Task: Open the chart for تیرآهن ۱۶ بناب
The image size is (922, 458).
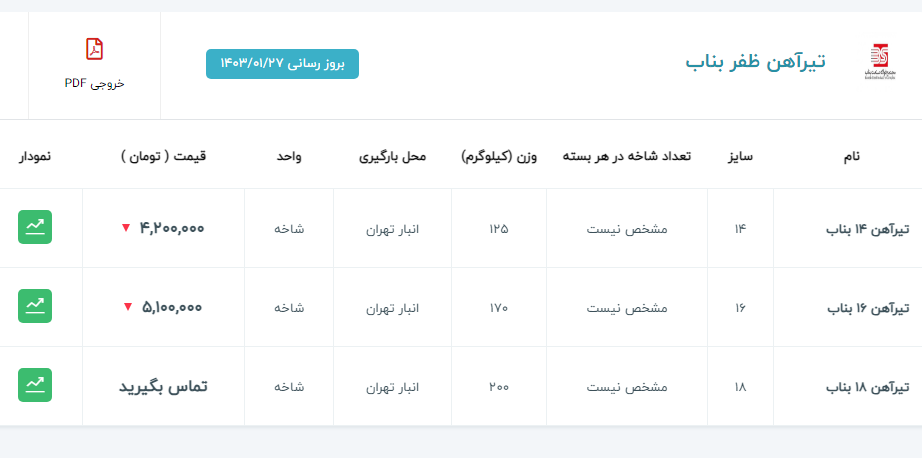Action: point(35,306)
